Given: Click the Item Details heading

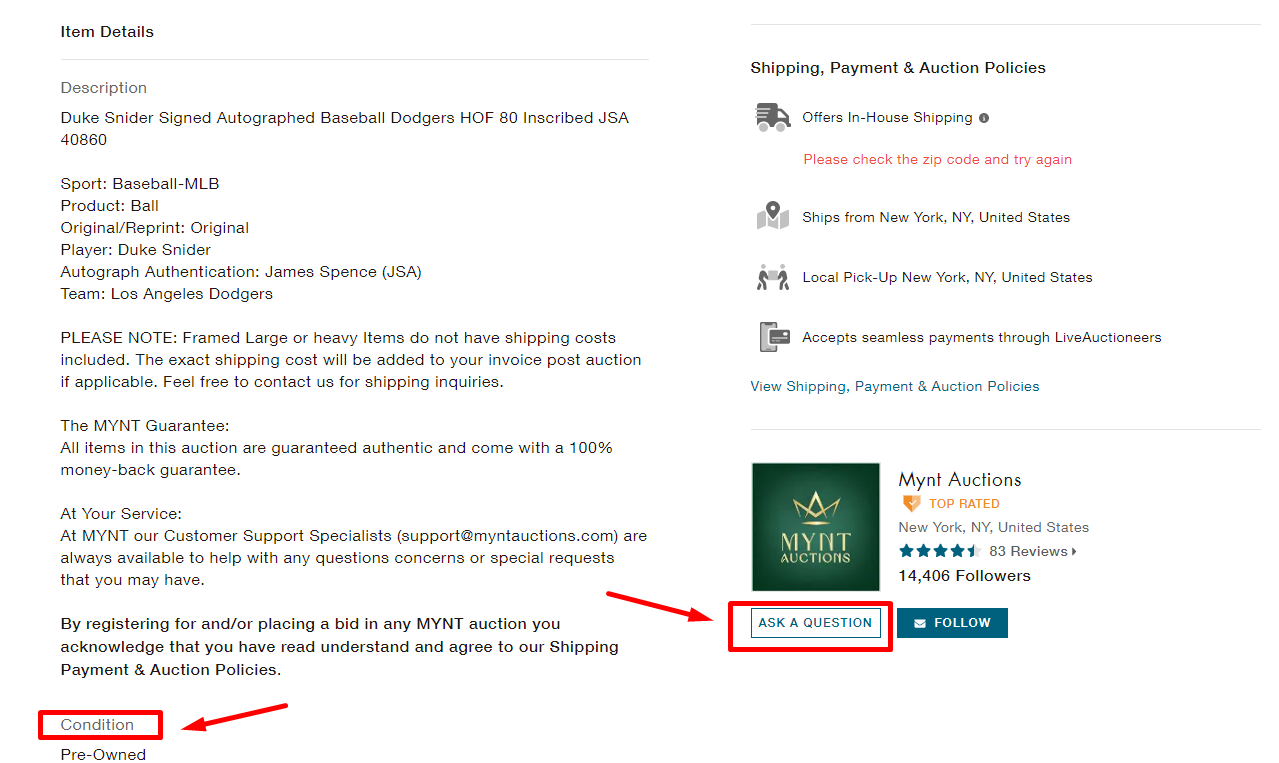Looking at the screenshot, I should click(x=107, y=32).
